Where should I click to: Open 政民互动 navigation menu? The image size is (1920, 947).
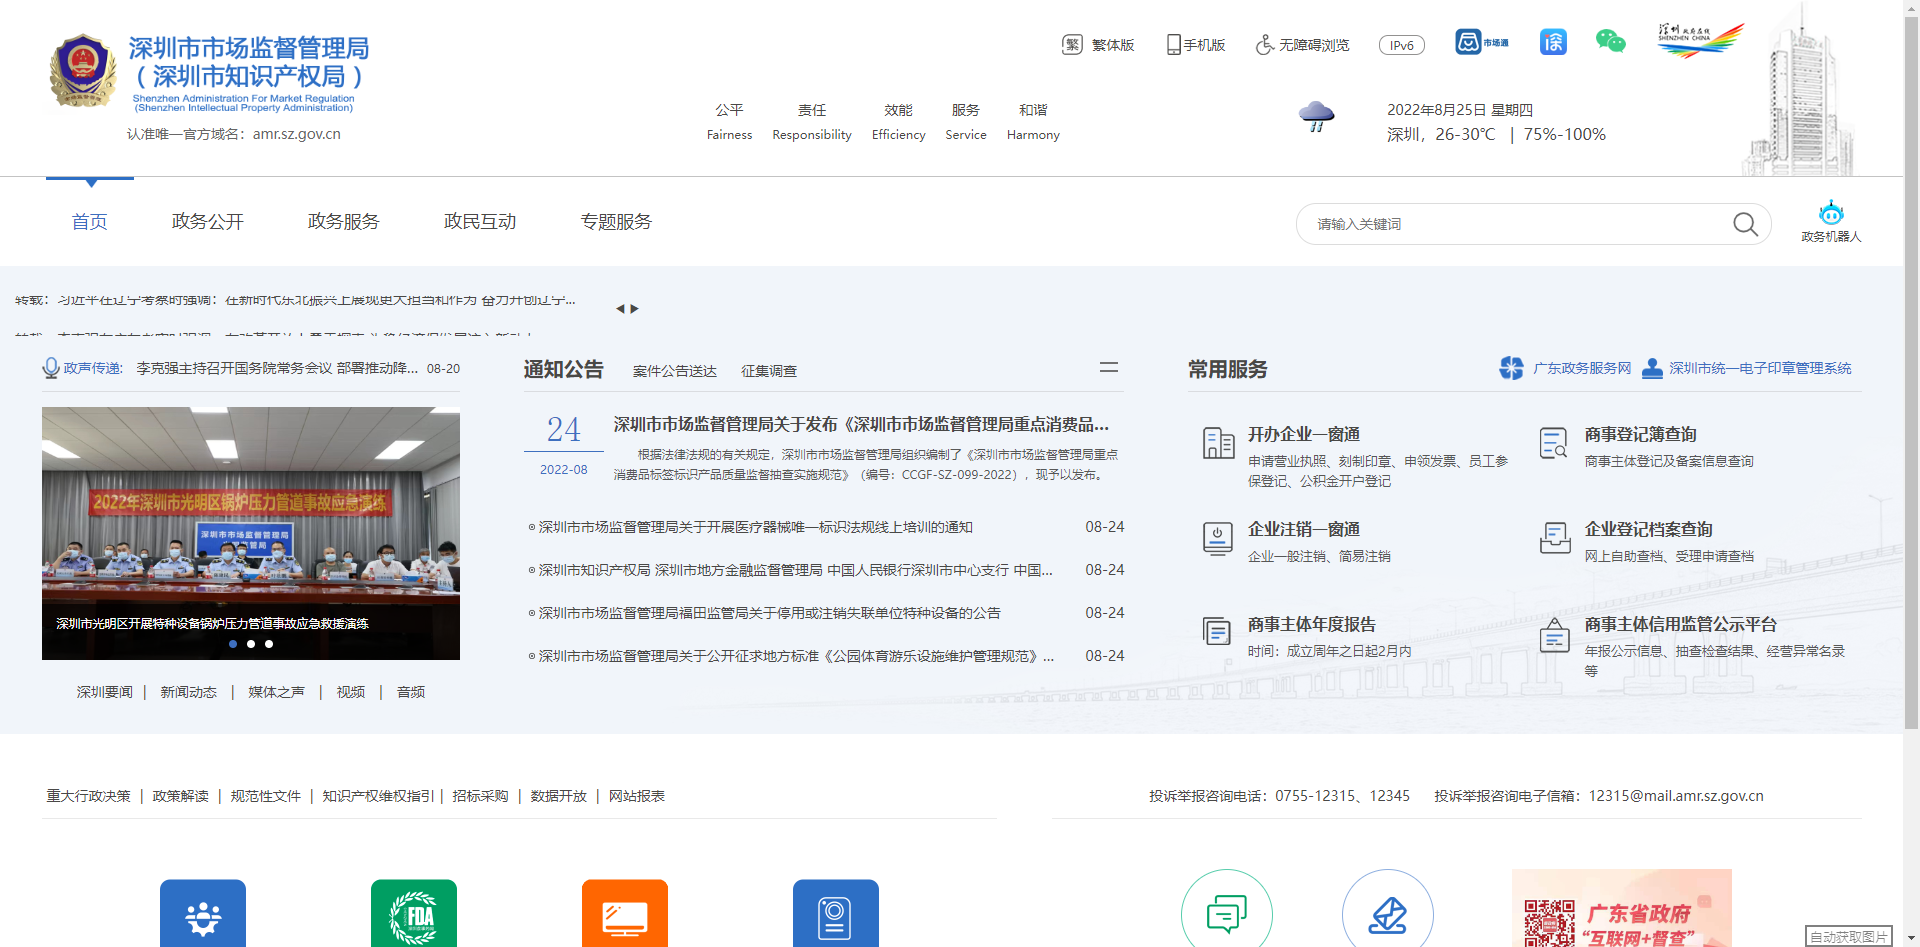pos(480,221)
